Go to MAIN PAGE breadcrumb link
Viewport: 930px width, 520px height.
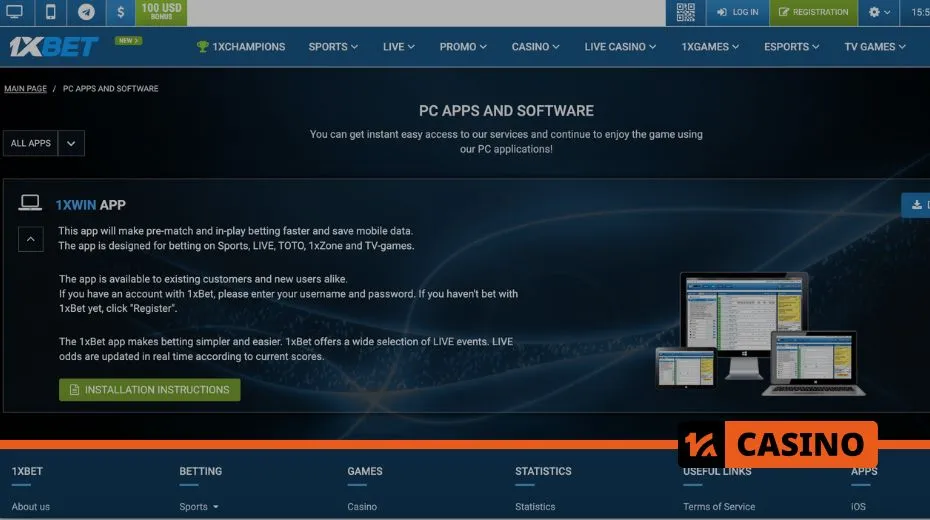(26, 88)
